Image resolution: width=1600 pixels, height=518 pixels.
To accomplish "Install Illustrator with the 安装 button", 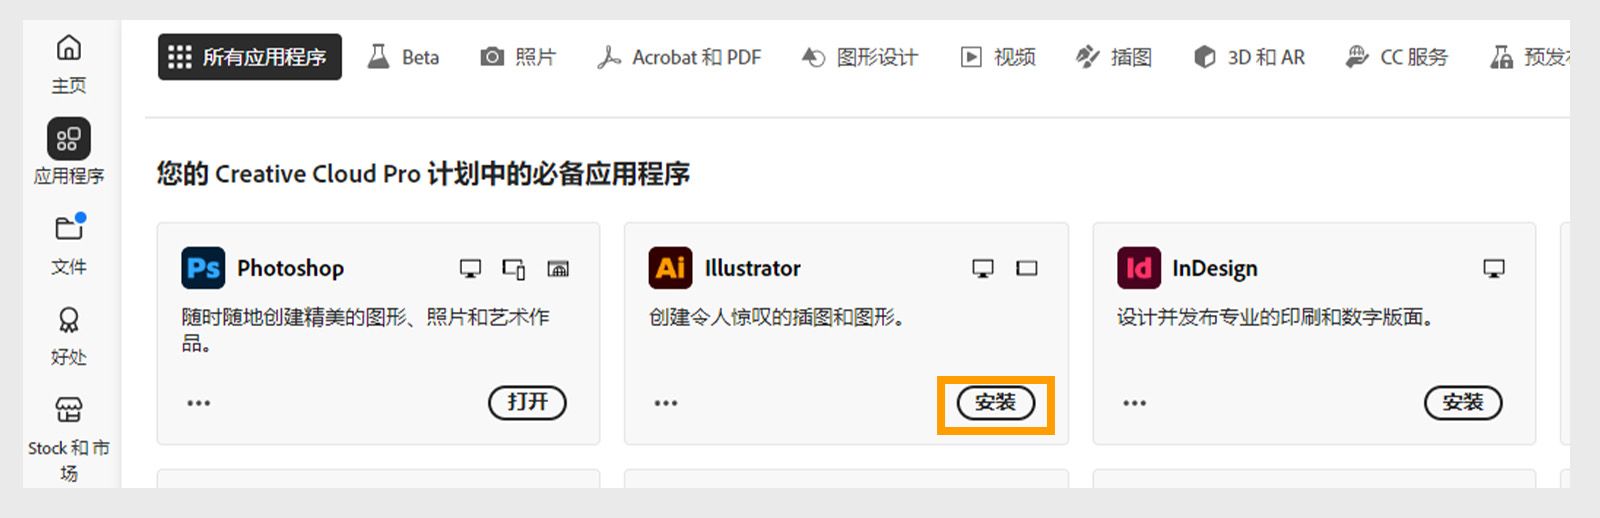I will 996,402.
